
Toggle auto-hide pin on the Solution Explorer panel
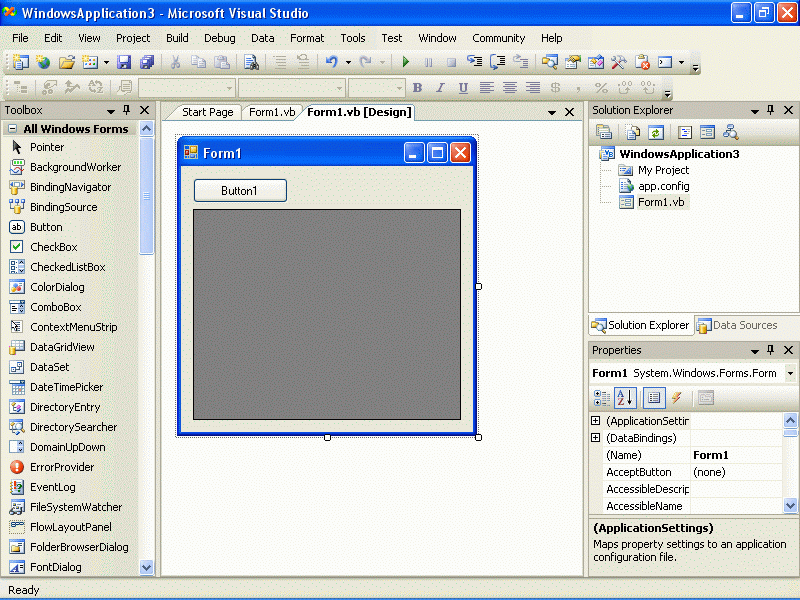[x=770, y=110]
